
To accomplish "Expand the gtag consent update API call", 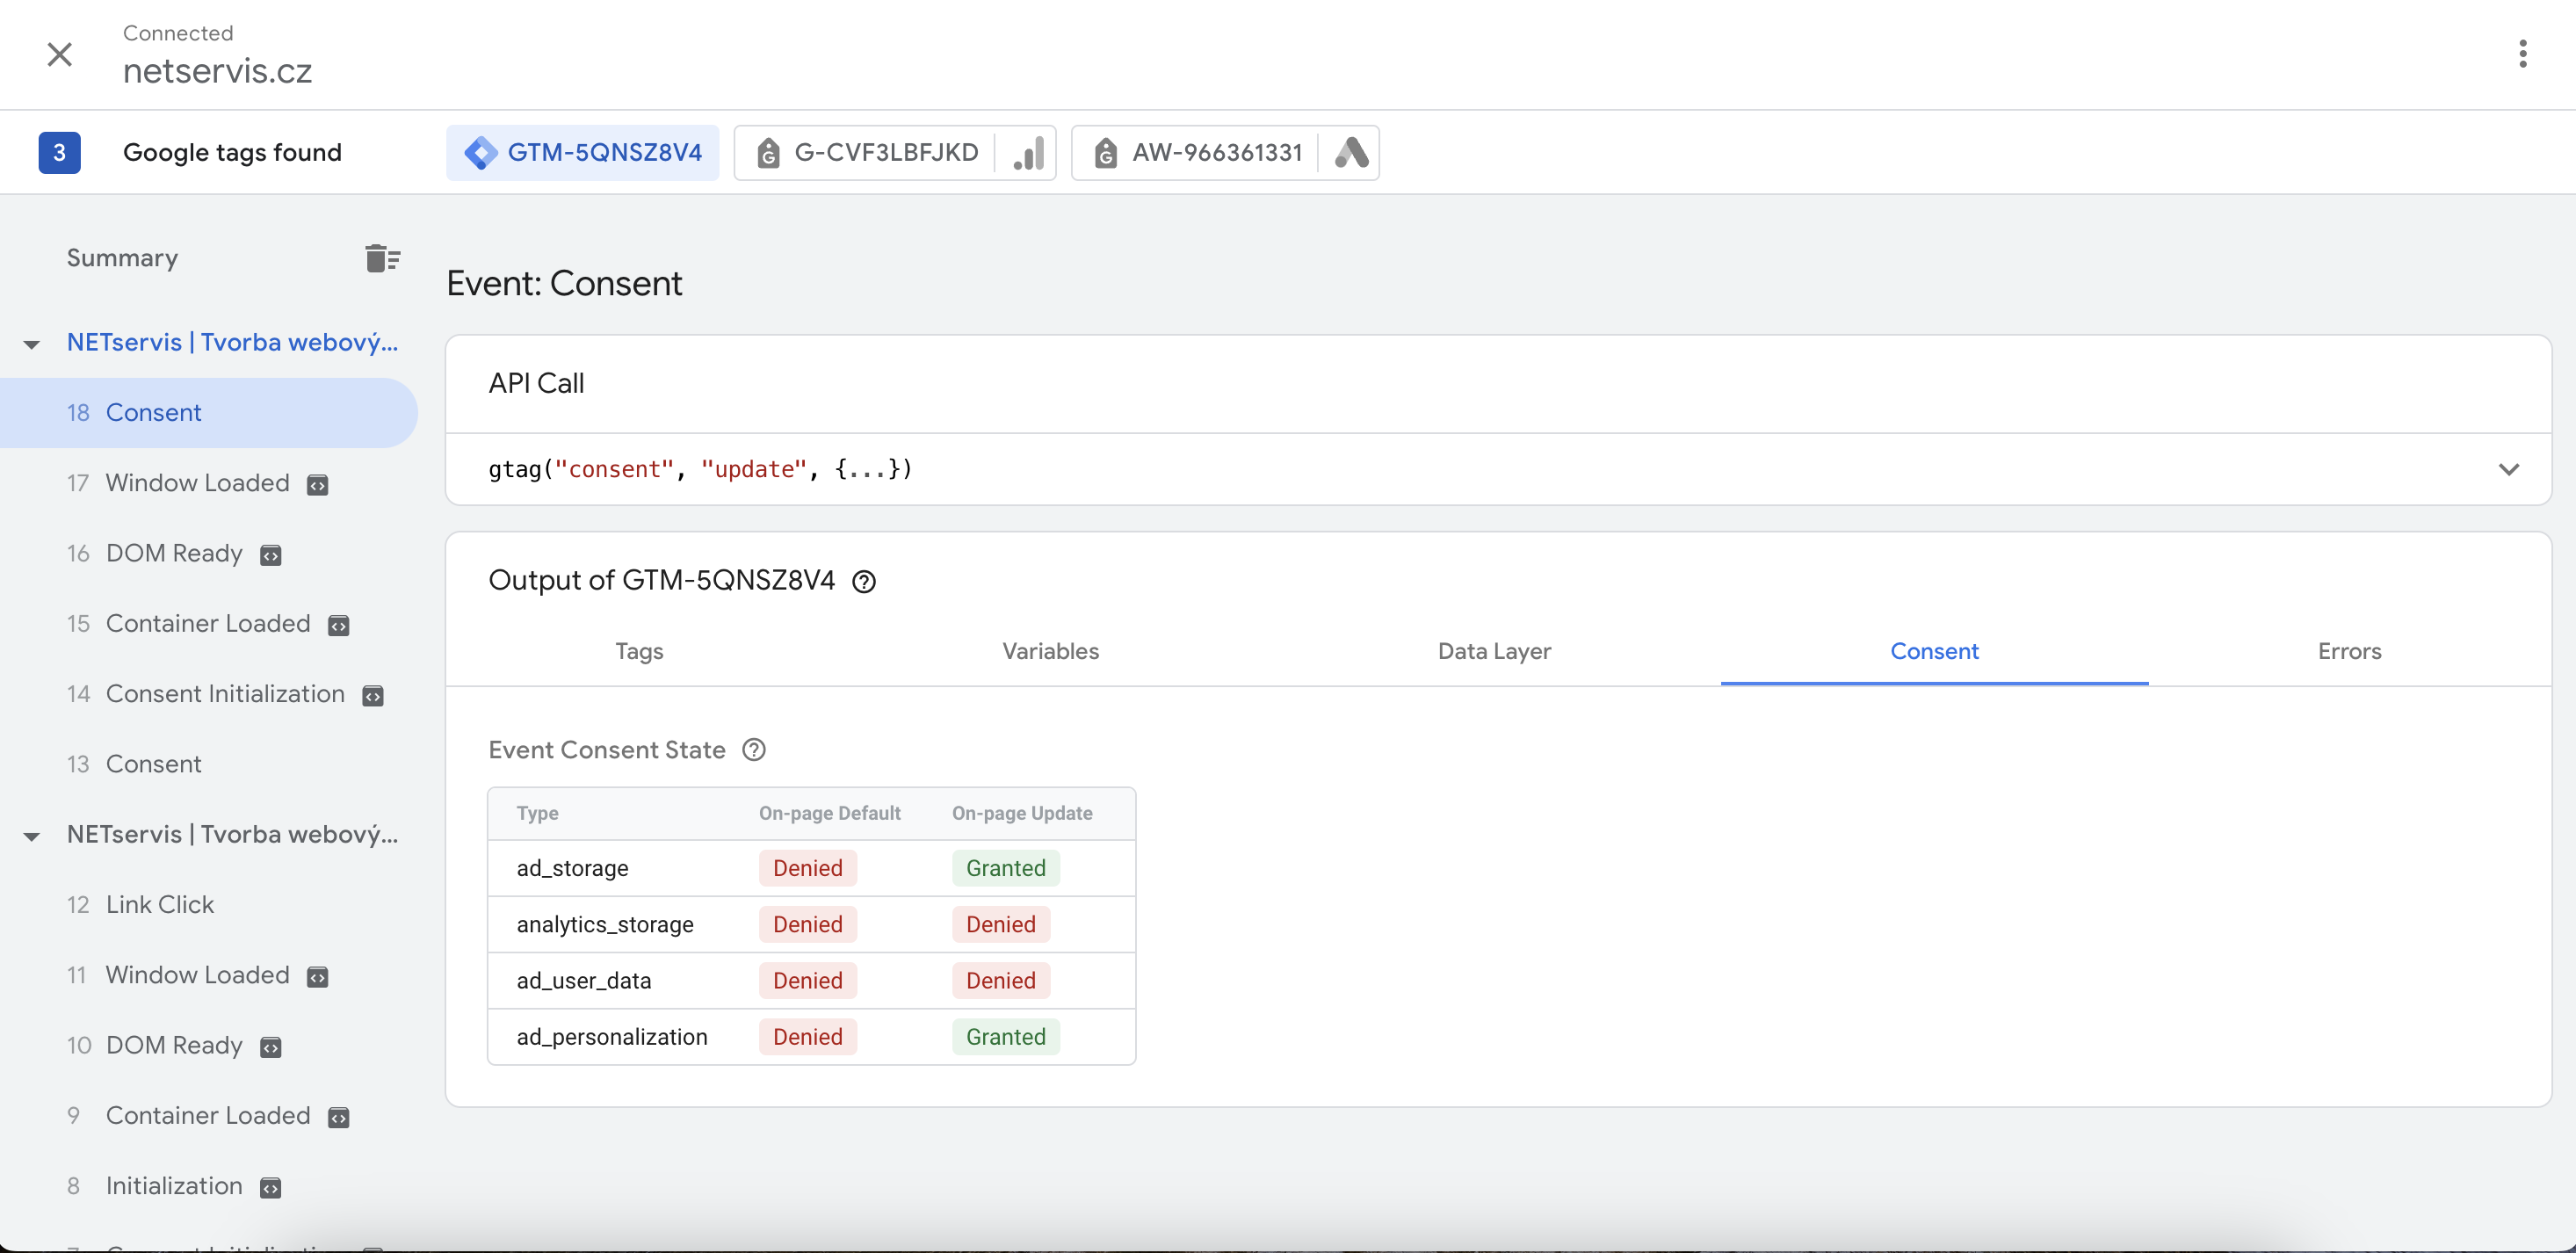I will (x=2508, y=469).
